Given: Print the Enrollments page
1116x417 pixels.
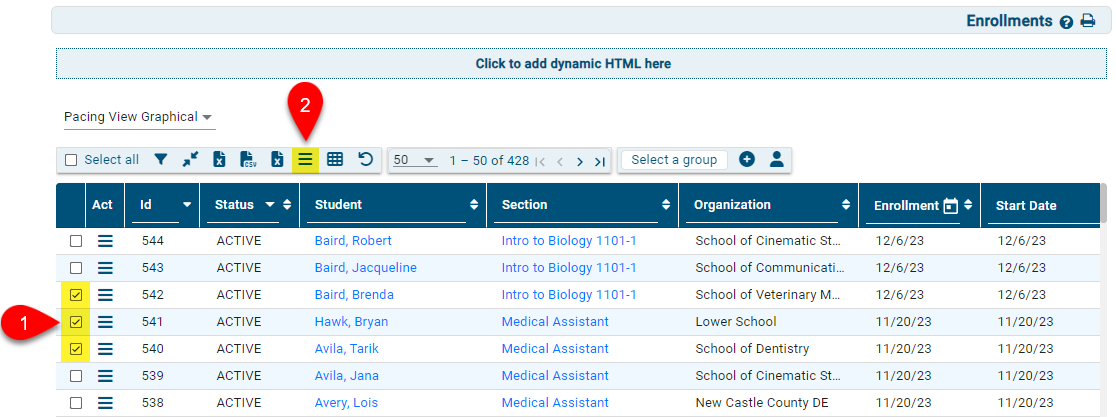Looking at the screenshot, I should [1088, 21].
